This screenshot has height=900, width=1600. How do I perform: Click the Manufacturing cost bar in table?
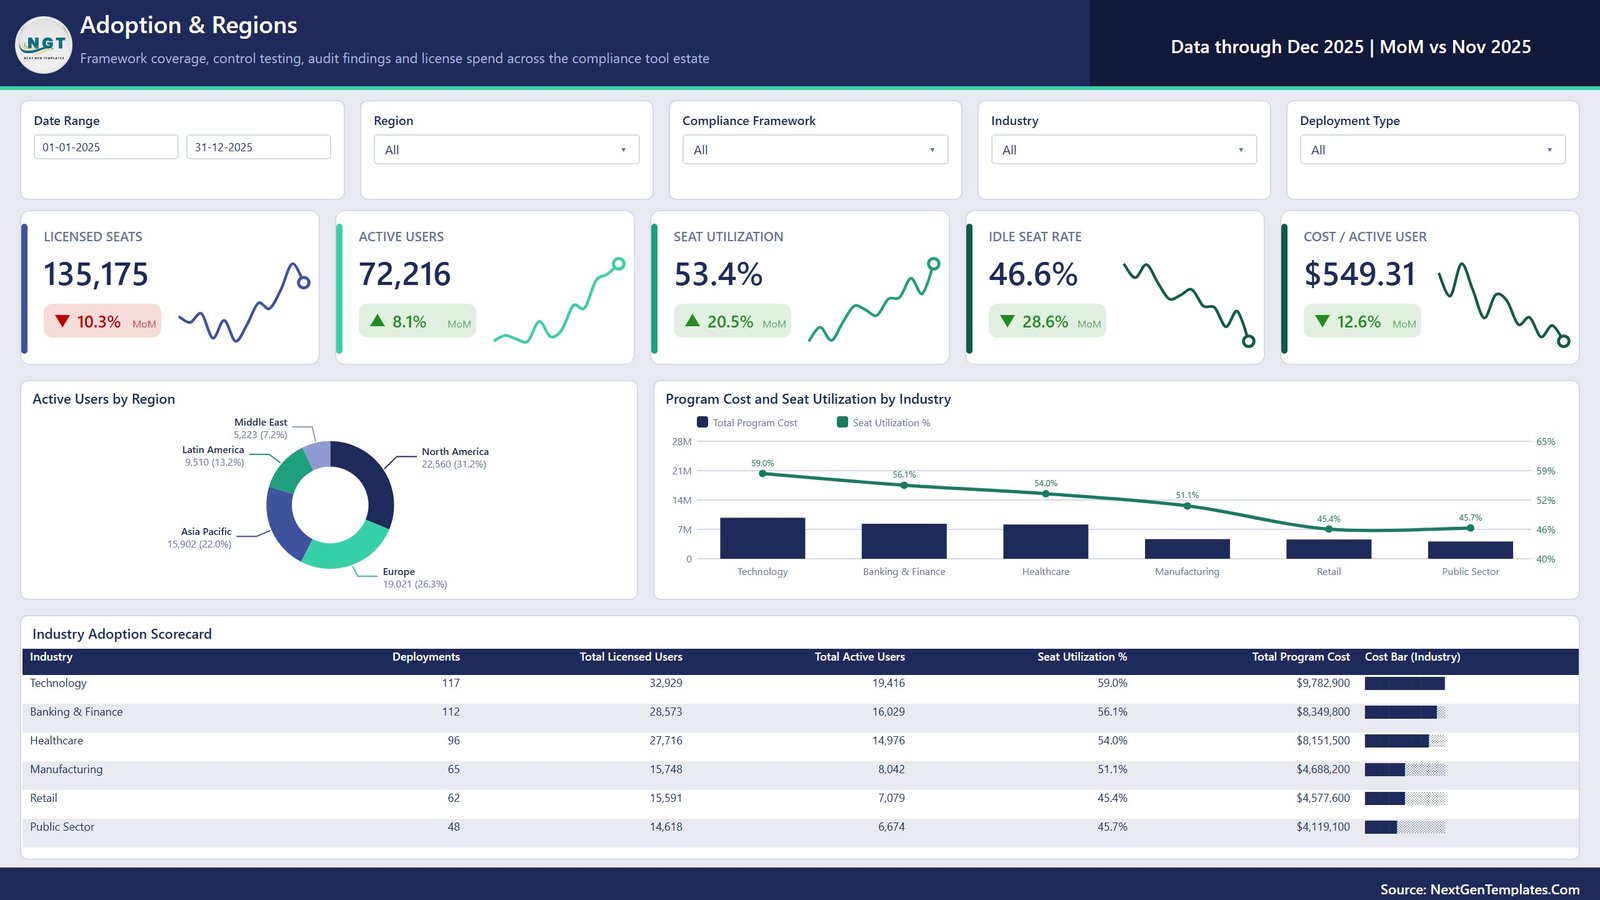(1405, 770)
